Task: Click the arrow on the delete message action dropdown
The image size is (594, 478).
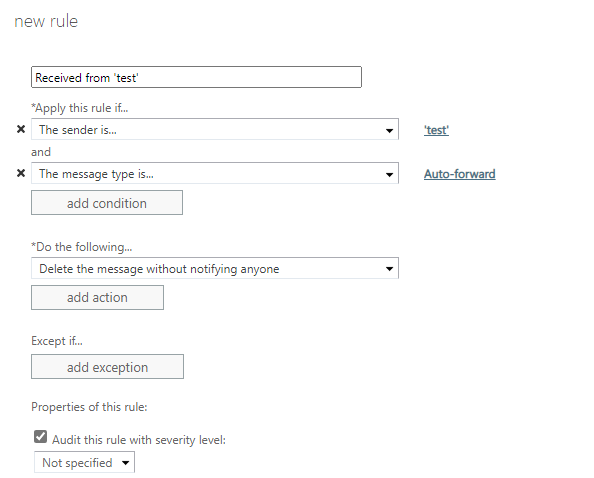Action: coord(389,269)
